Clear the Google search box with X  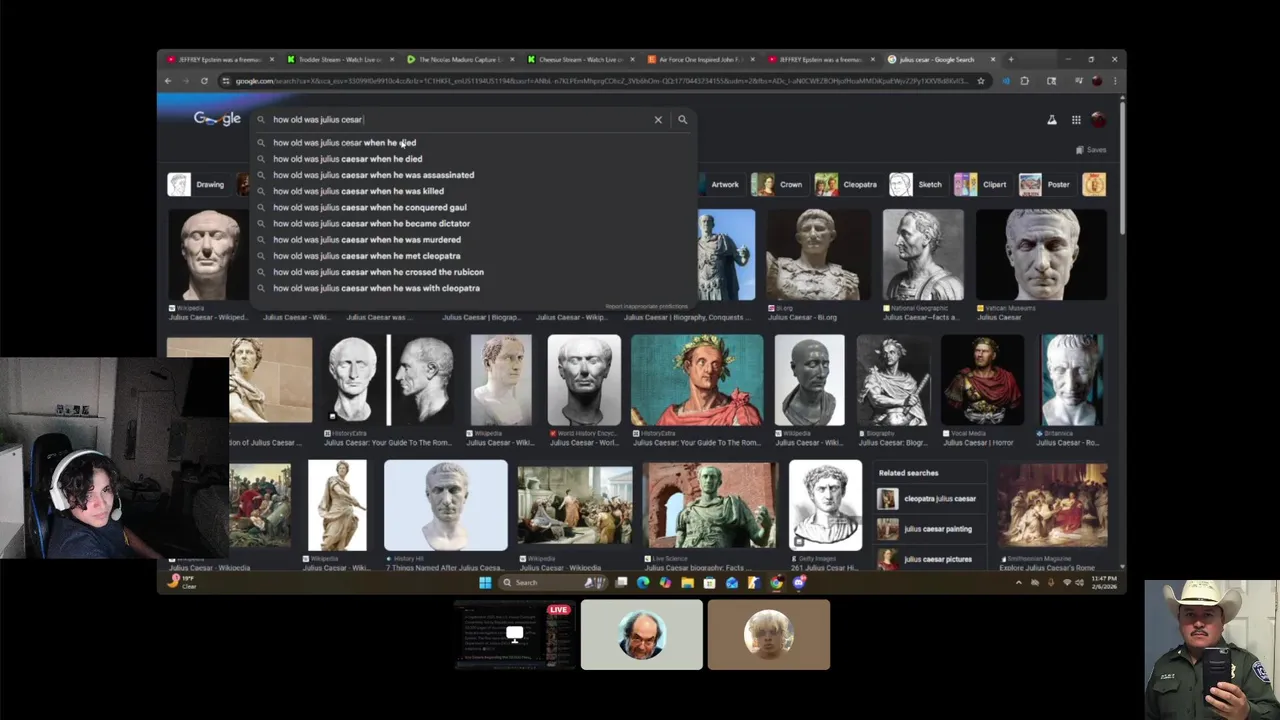(x=658, y=120)
